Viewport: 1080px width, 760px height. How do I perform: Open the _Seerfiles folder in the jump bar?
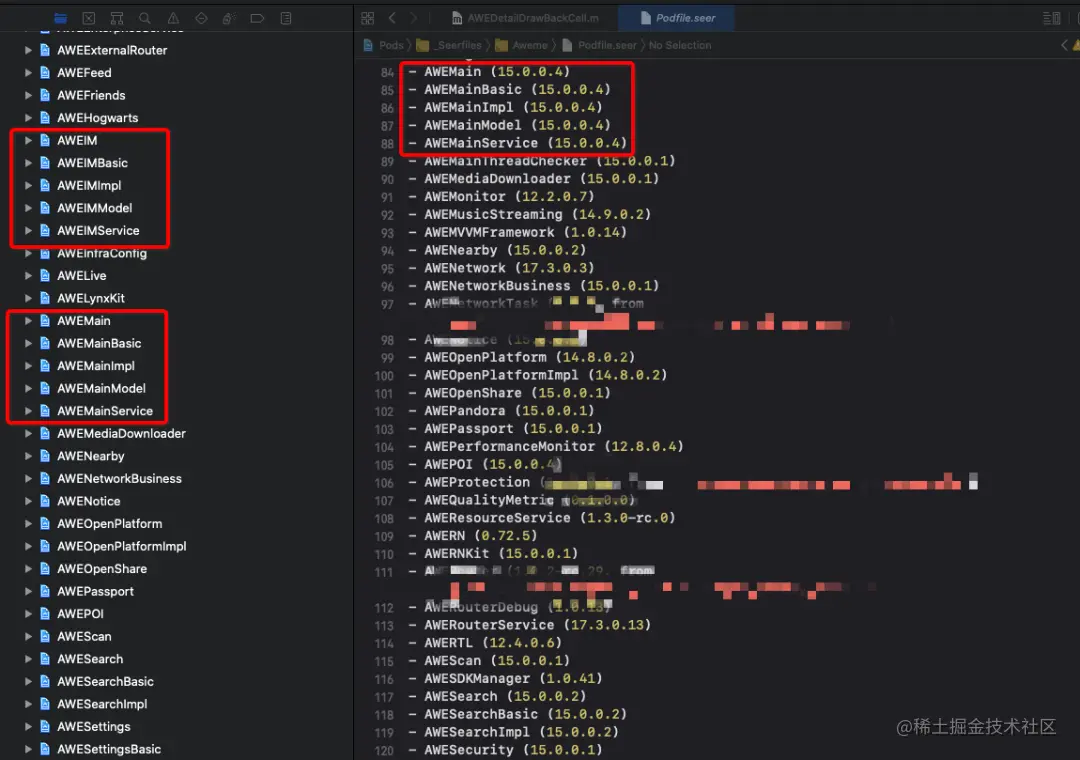click(449, 45)
